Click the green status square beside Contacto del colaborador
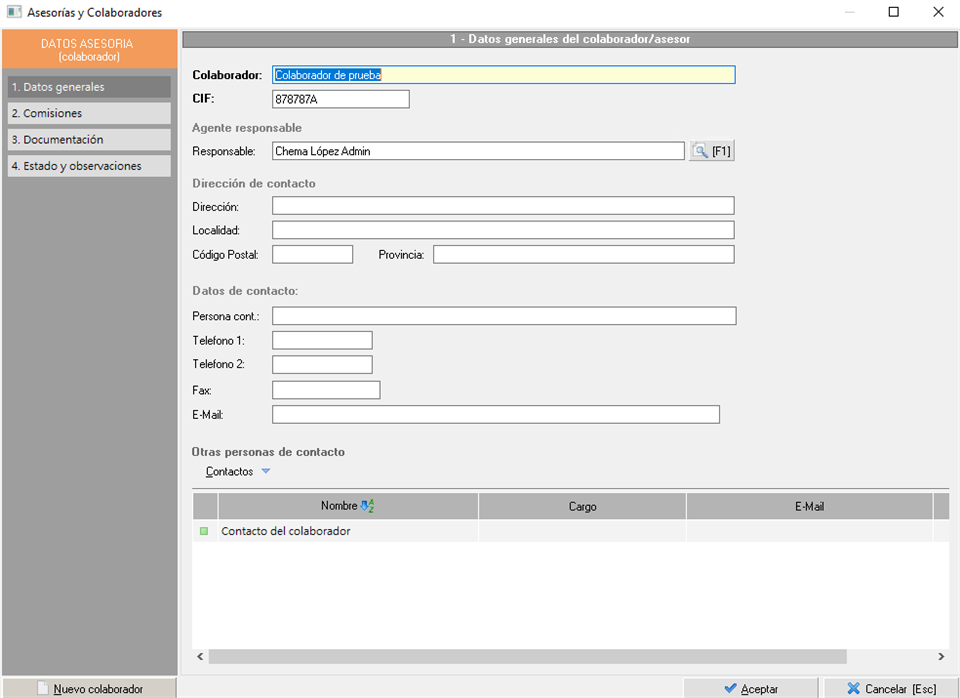Image resolution: width=960 pixels, height=698 pixels. (204, 531)
